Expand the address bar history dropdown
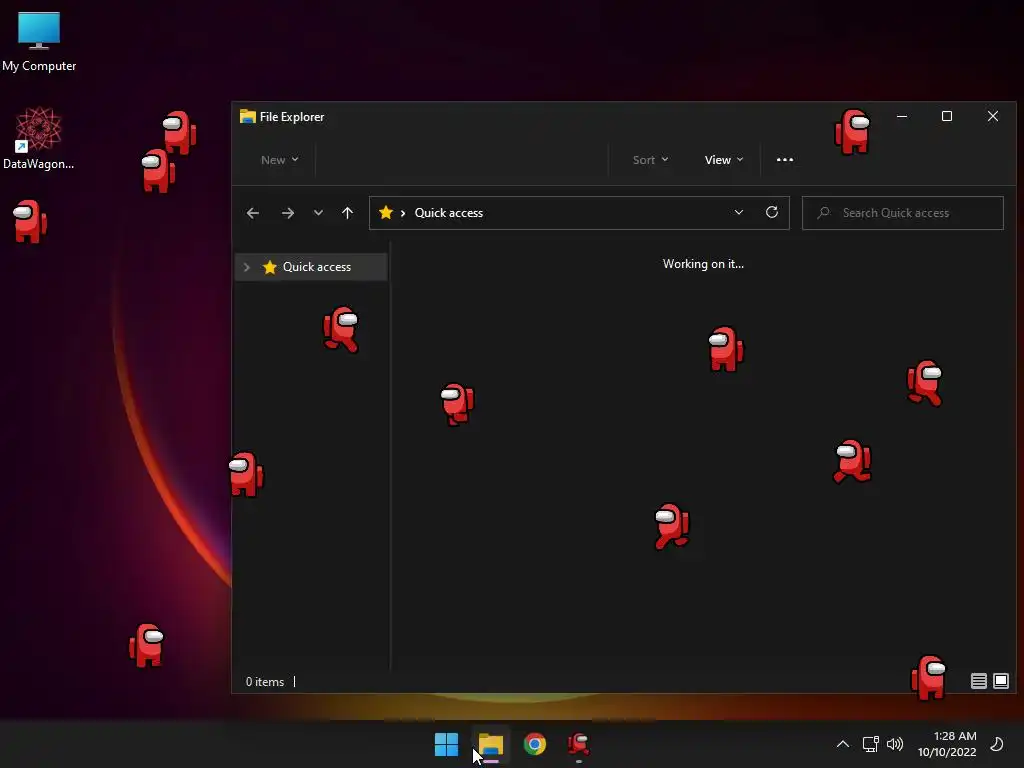Screen dimensions: 1024x768 [739, 212]
